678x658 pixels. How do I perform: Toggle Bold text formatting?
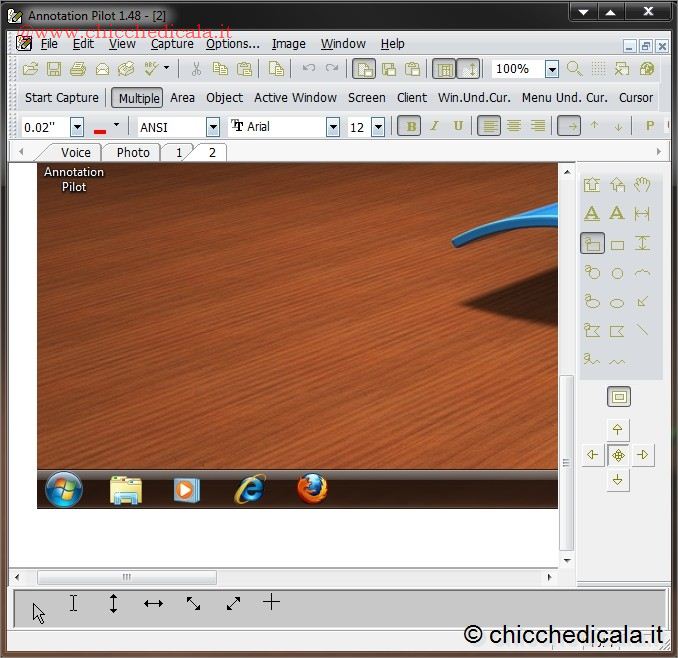point(409,126)
